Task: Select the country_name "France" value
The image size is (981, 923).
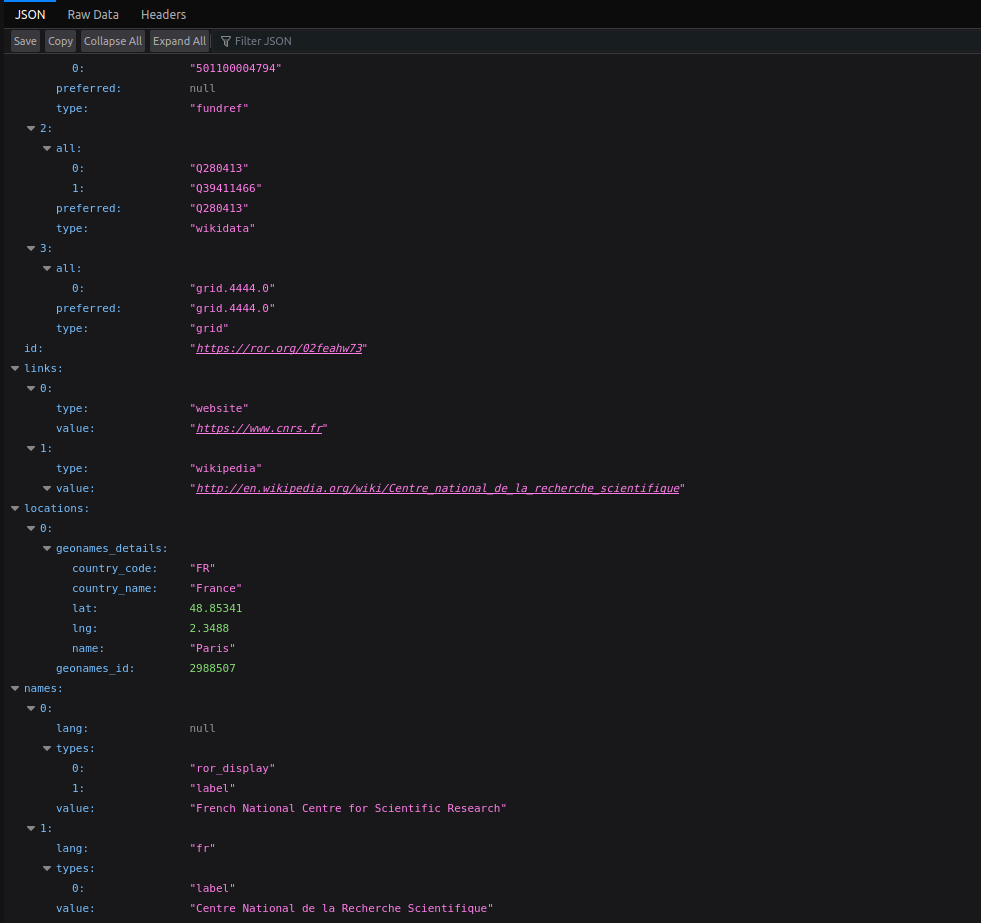Action: (x=216, y=588)
